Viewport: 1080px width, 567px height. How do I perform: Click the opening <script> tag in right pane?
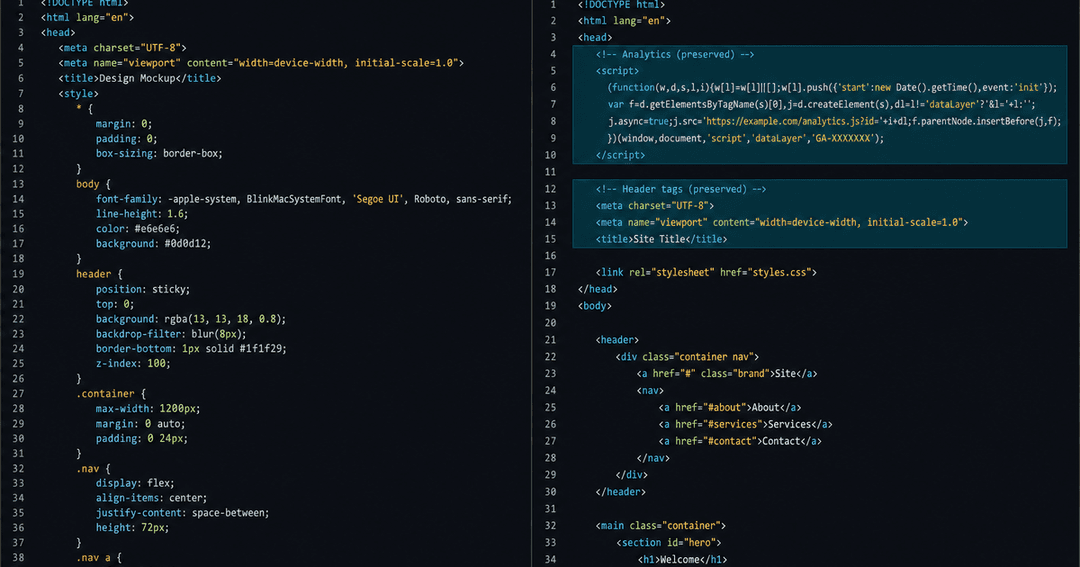pyautogui.click(x=617, y=70)
